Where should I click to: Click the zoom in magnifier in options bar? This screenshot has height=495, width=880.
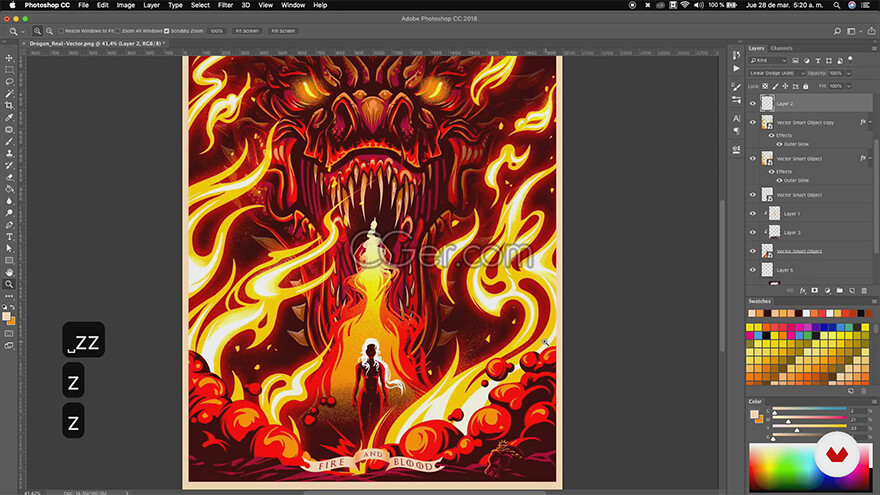(37, 31)
